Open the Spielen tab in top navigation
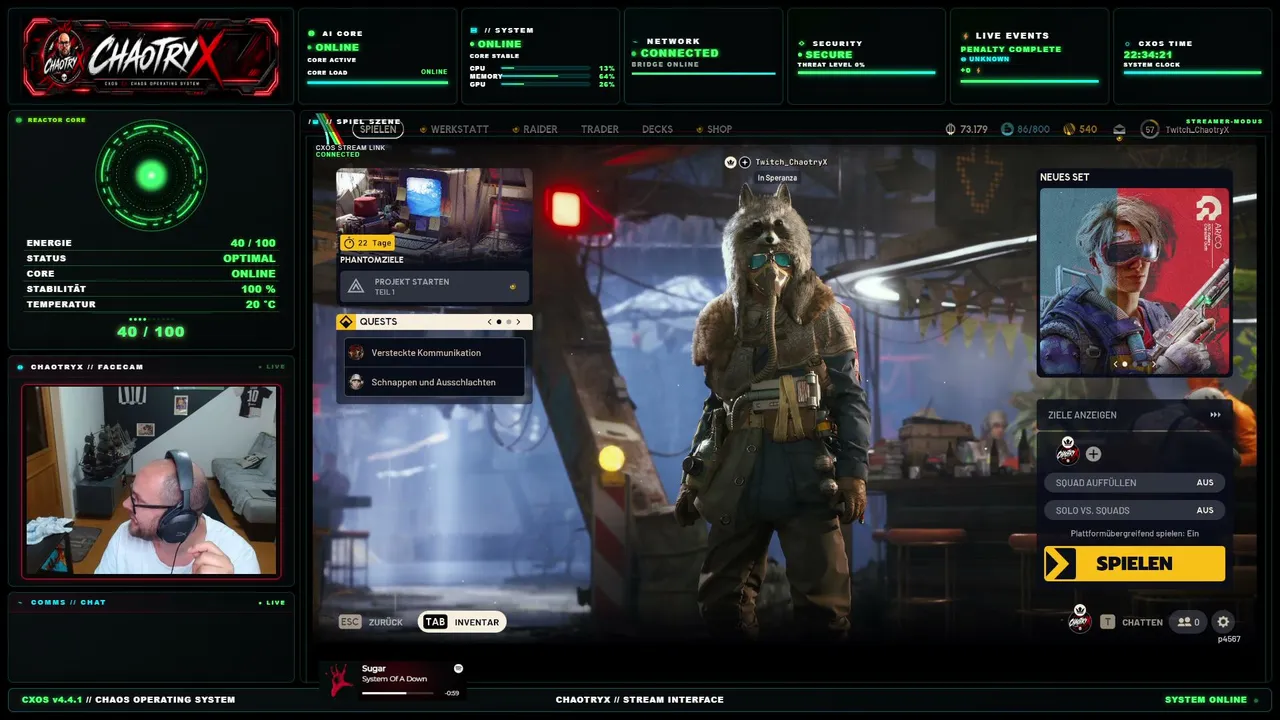The image size is (1280, 720). click(378, 129)
